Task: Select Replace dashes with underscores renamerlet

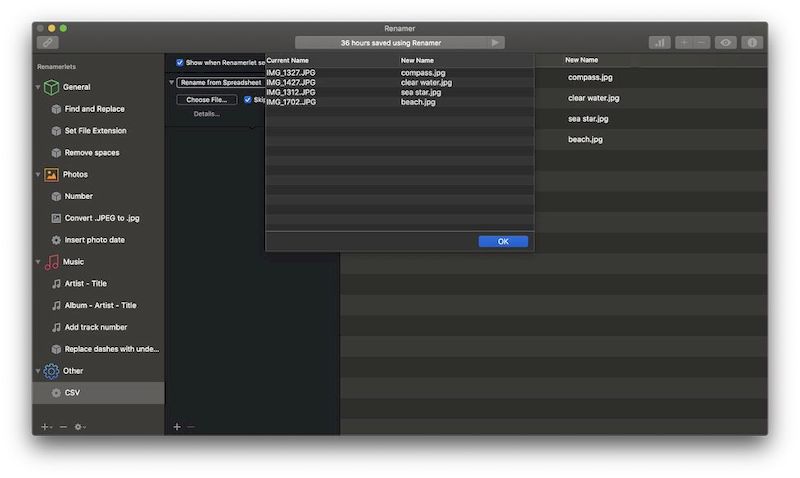Action: point(112,349)
